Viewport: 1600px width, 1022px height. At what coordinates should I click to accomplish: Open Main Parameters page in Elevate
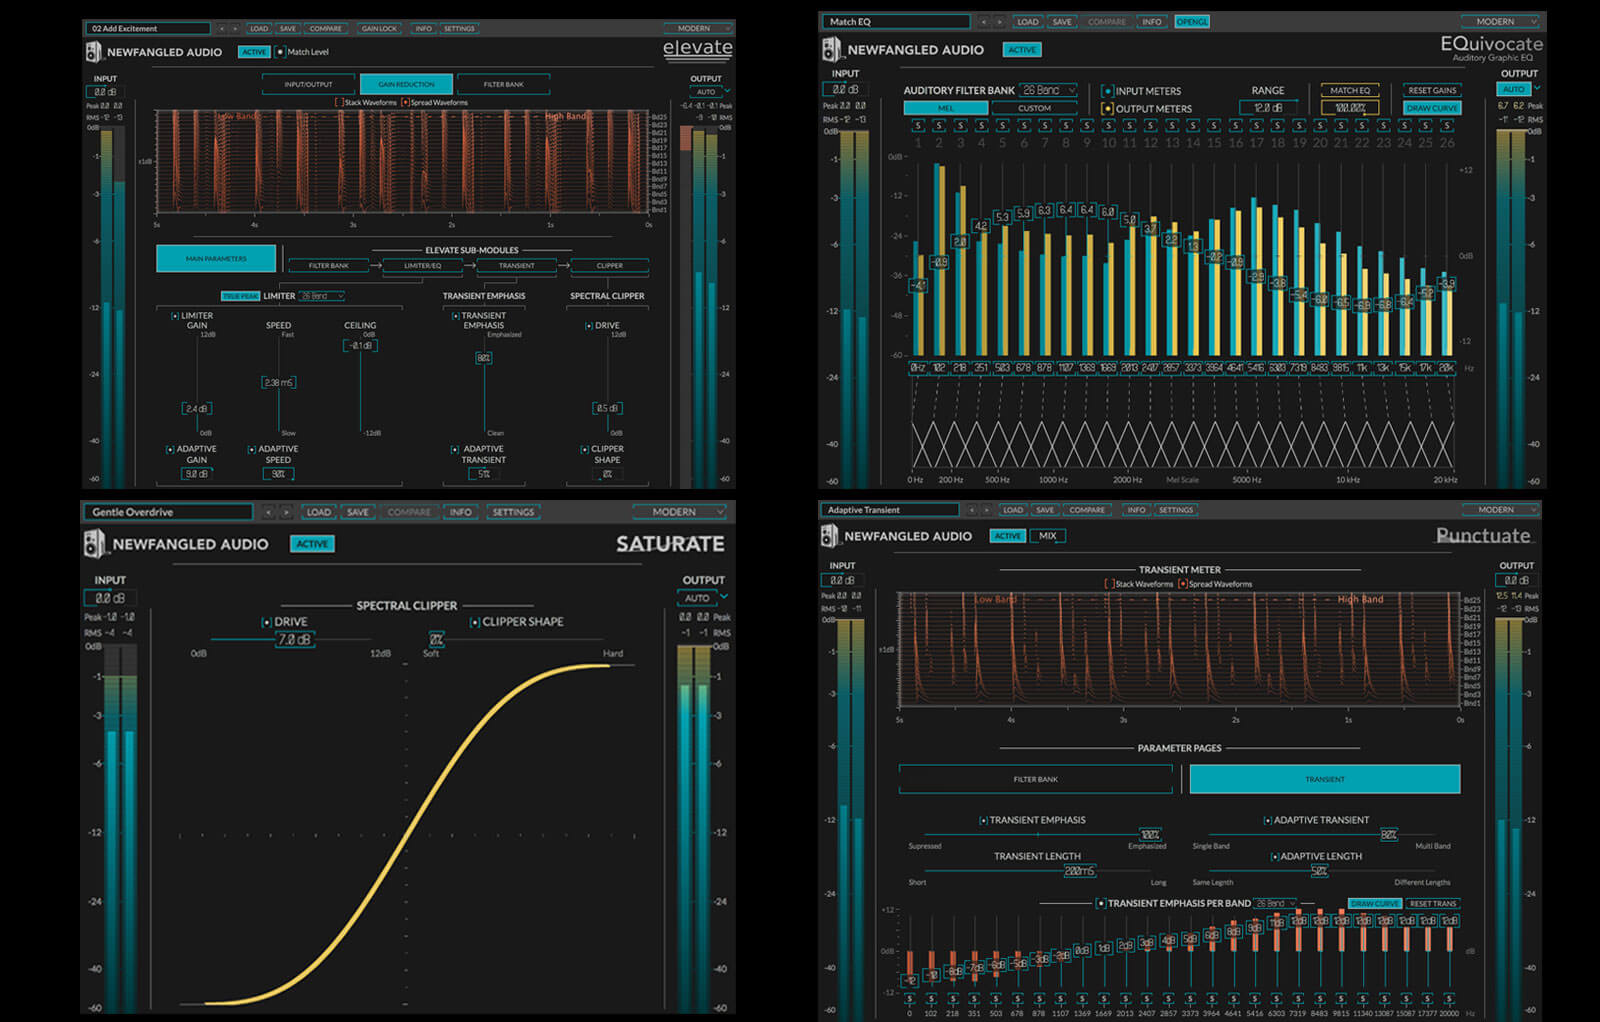216,259
